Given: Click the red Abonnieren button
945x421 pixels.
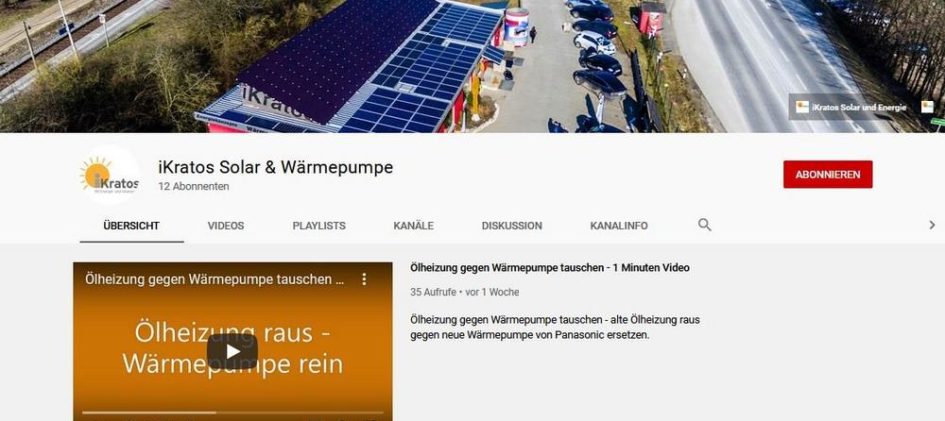Looking at the screenshot, I should 827,175.
